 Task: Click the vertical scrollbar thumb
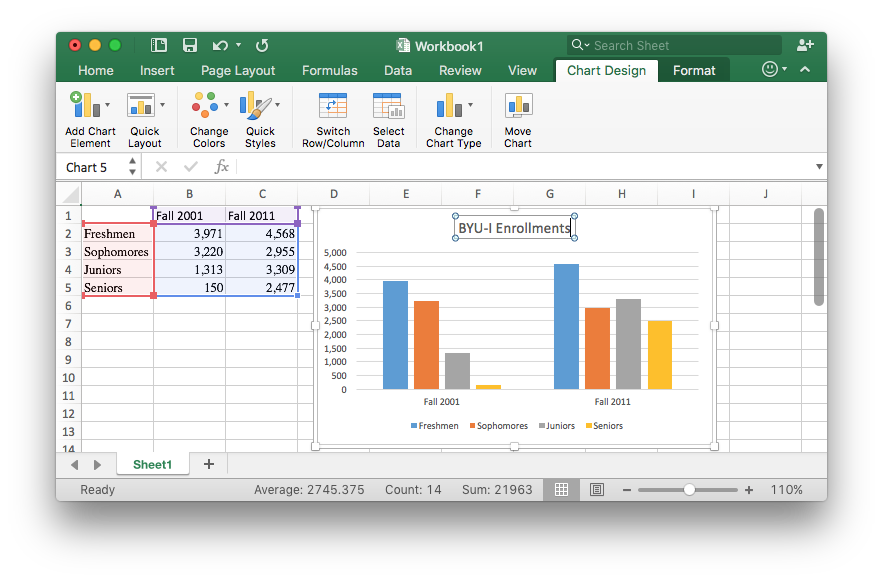point(819,257)
